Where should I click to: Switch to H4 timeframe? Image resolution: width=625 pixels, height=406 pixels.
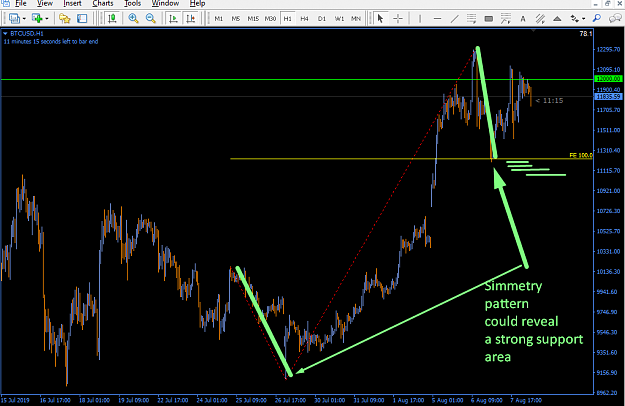click(x=305, y=19)
